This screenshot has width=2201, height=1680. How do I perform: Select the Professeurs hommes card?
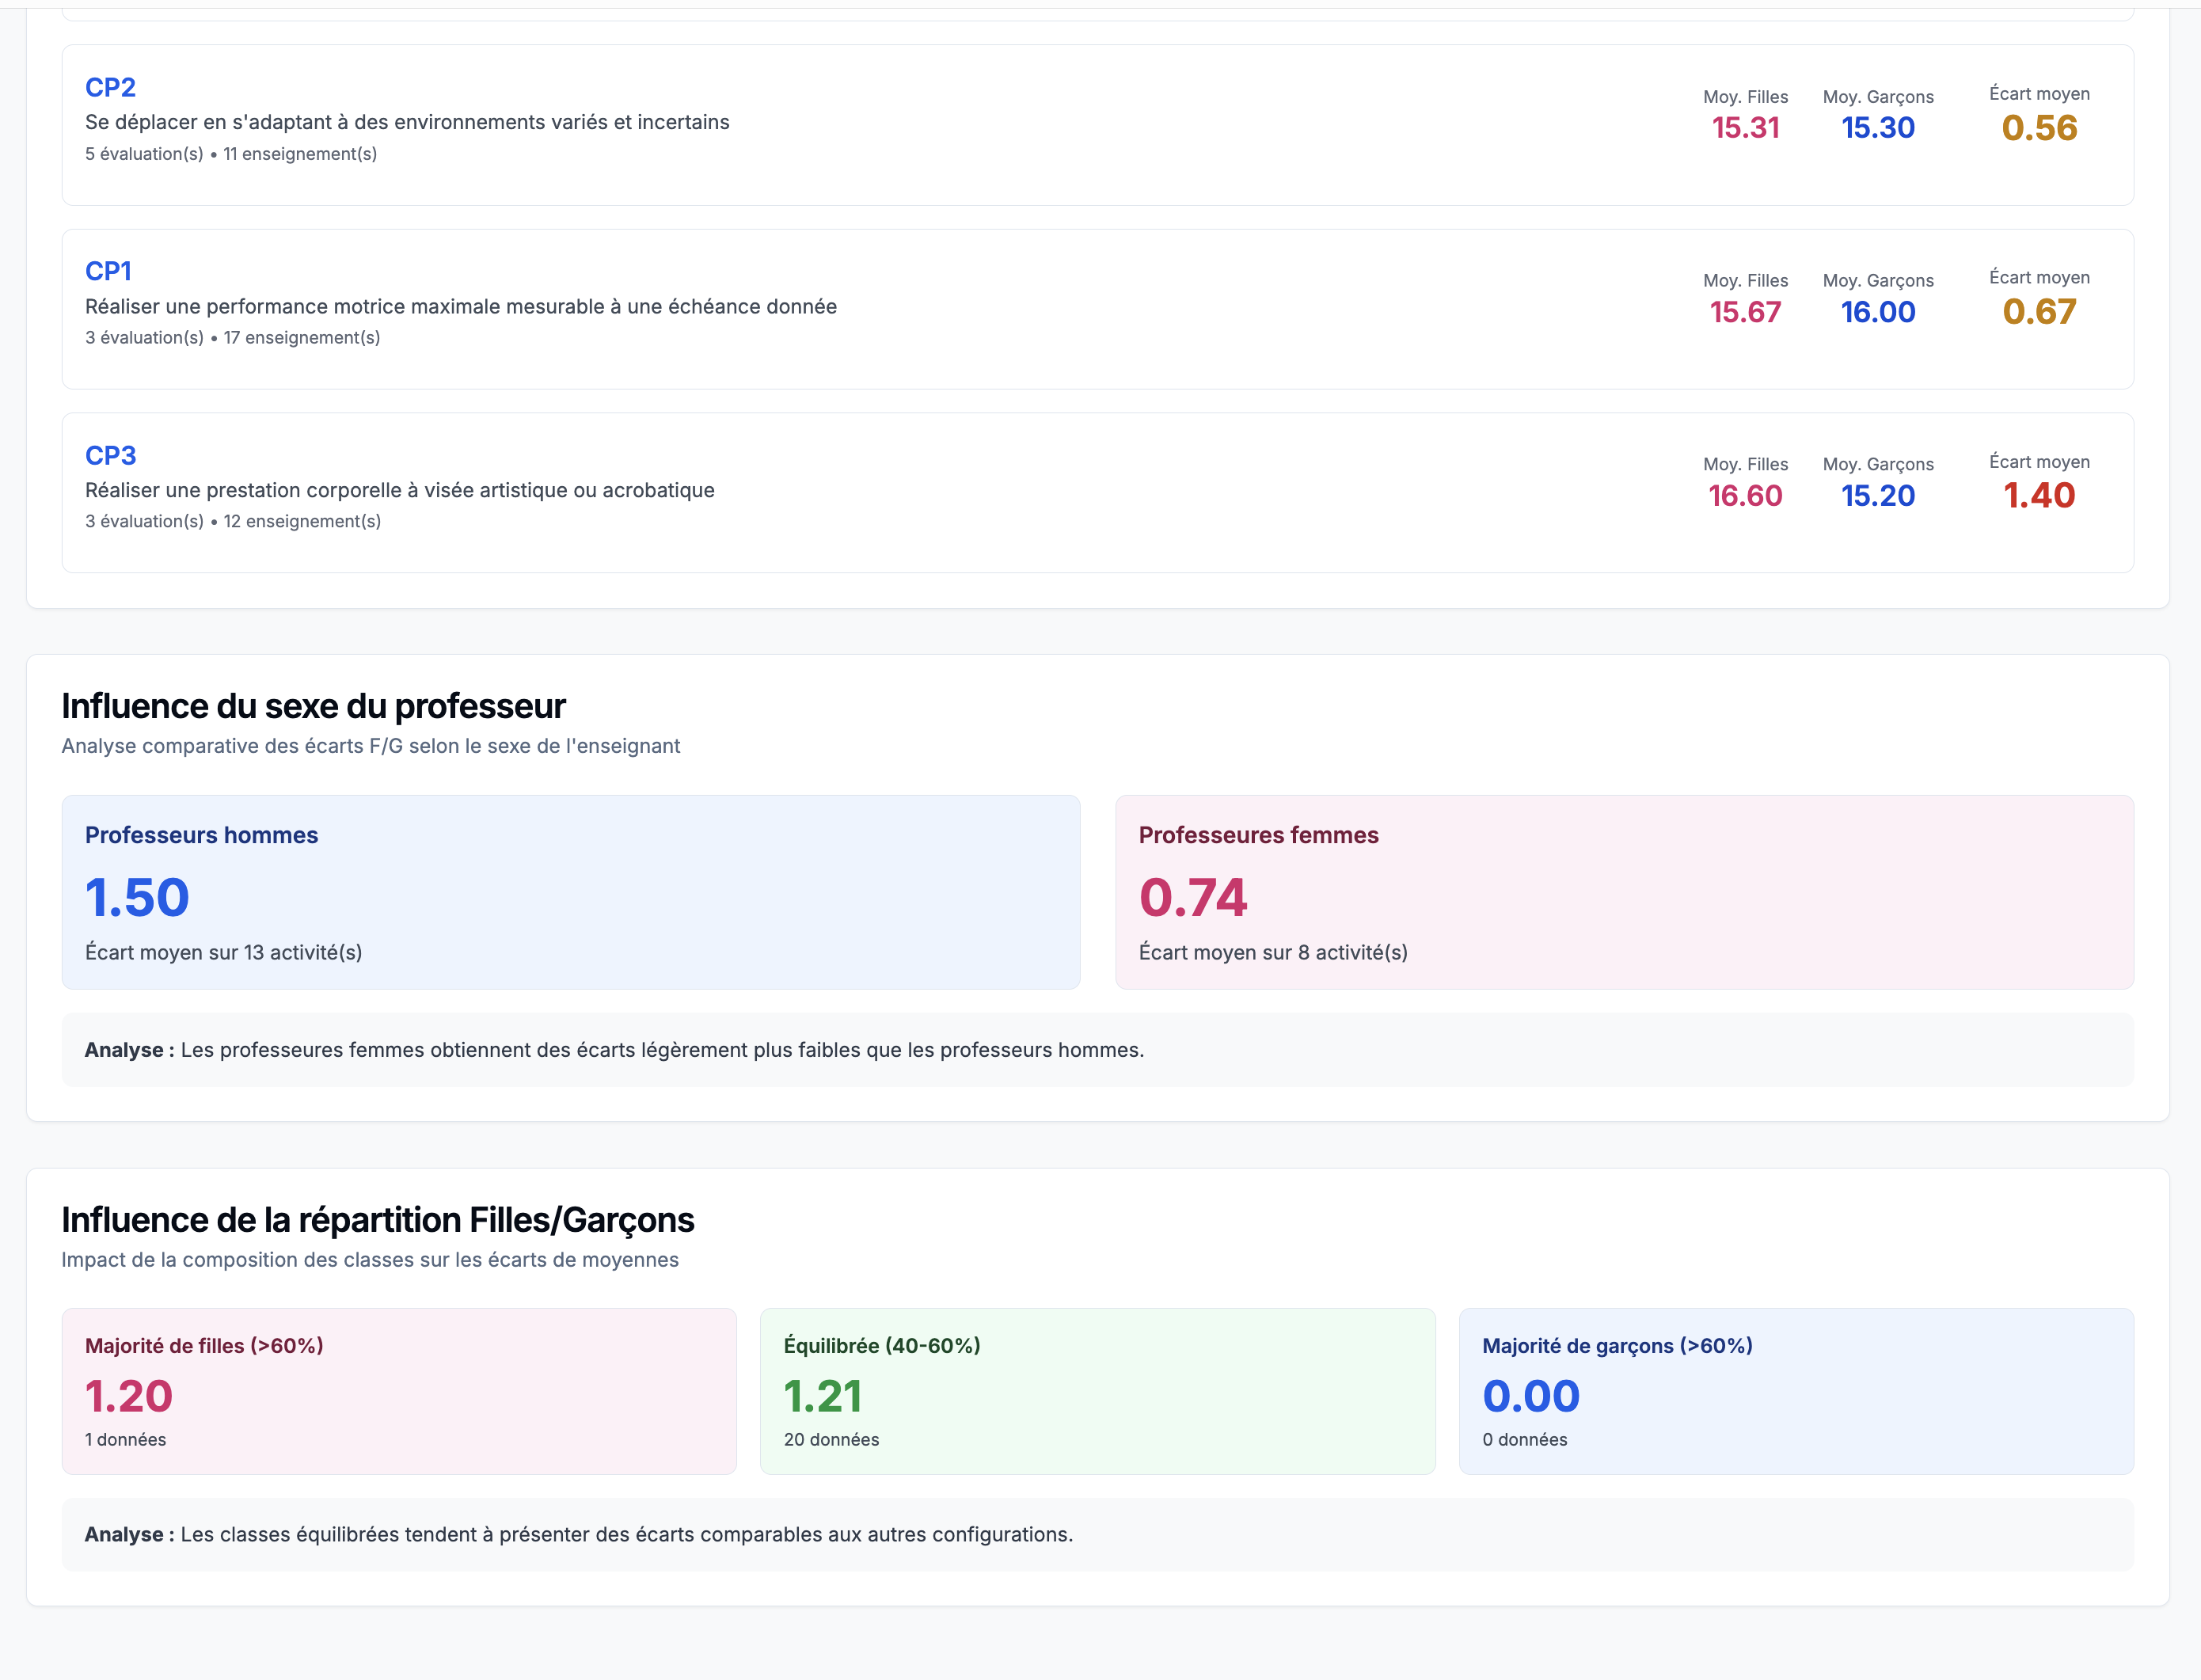click(570, 892)
